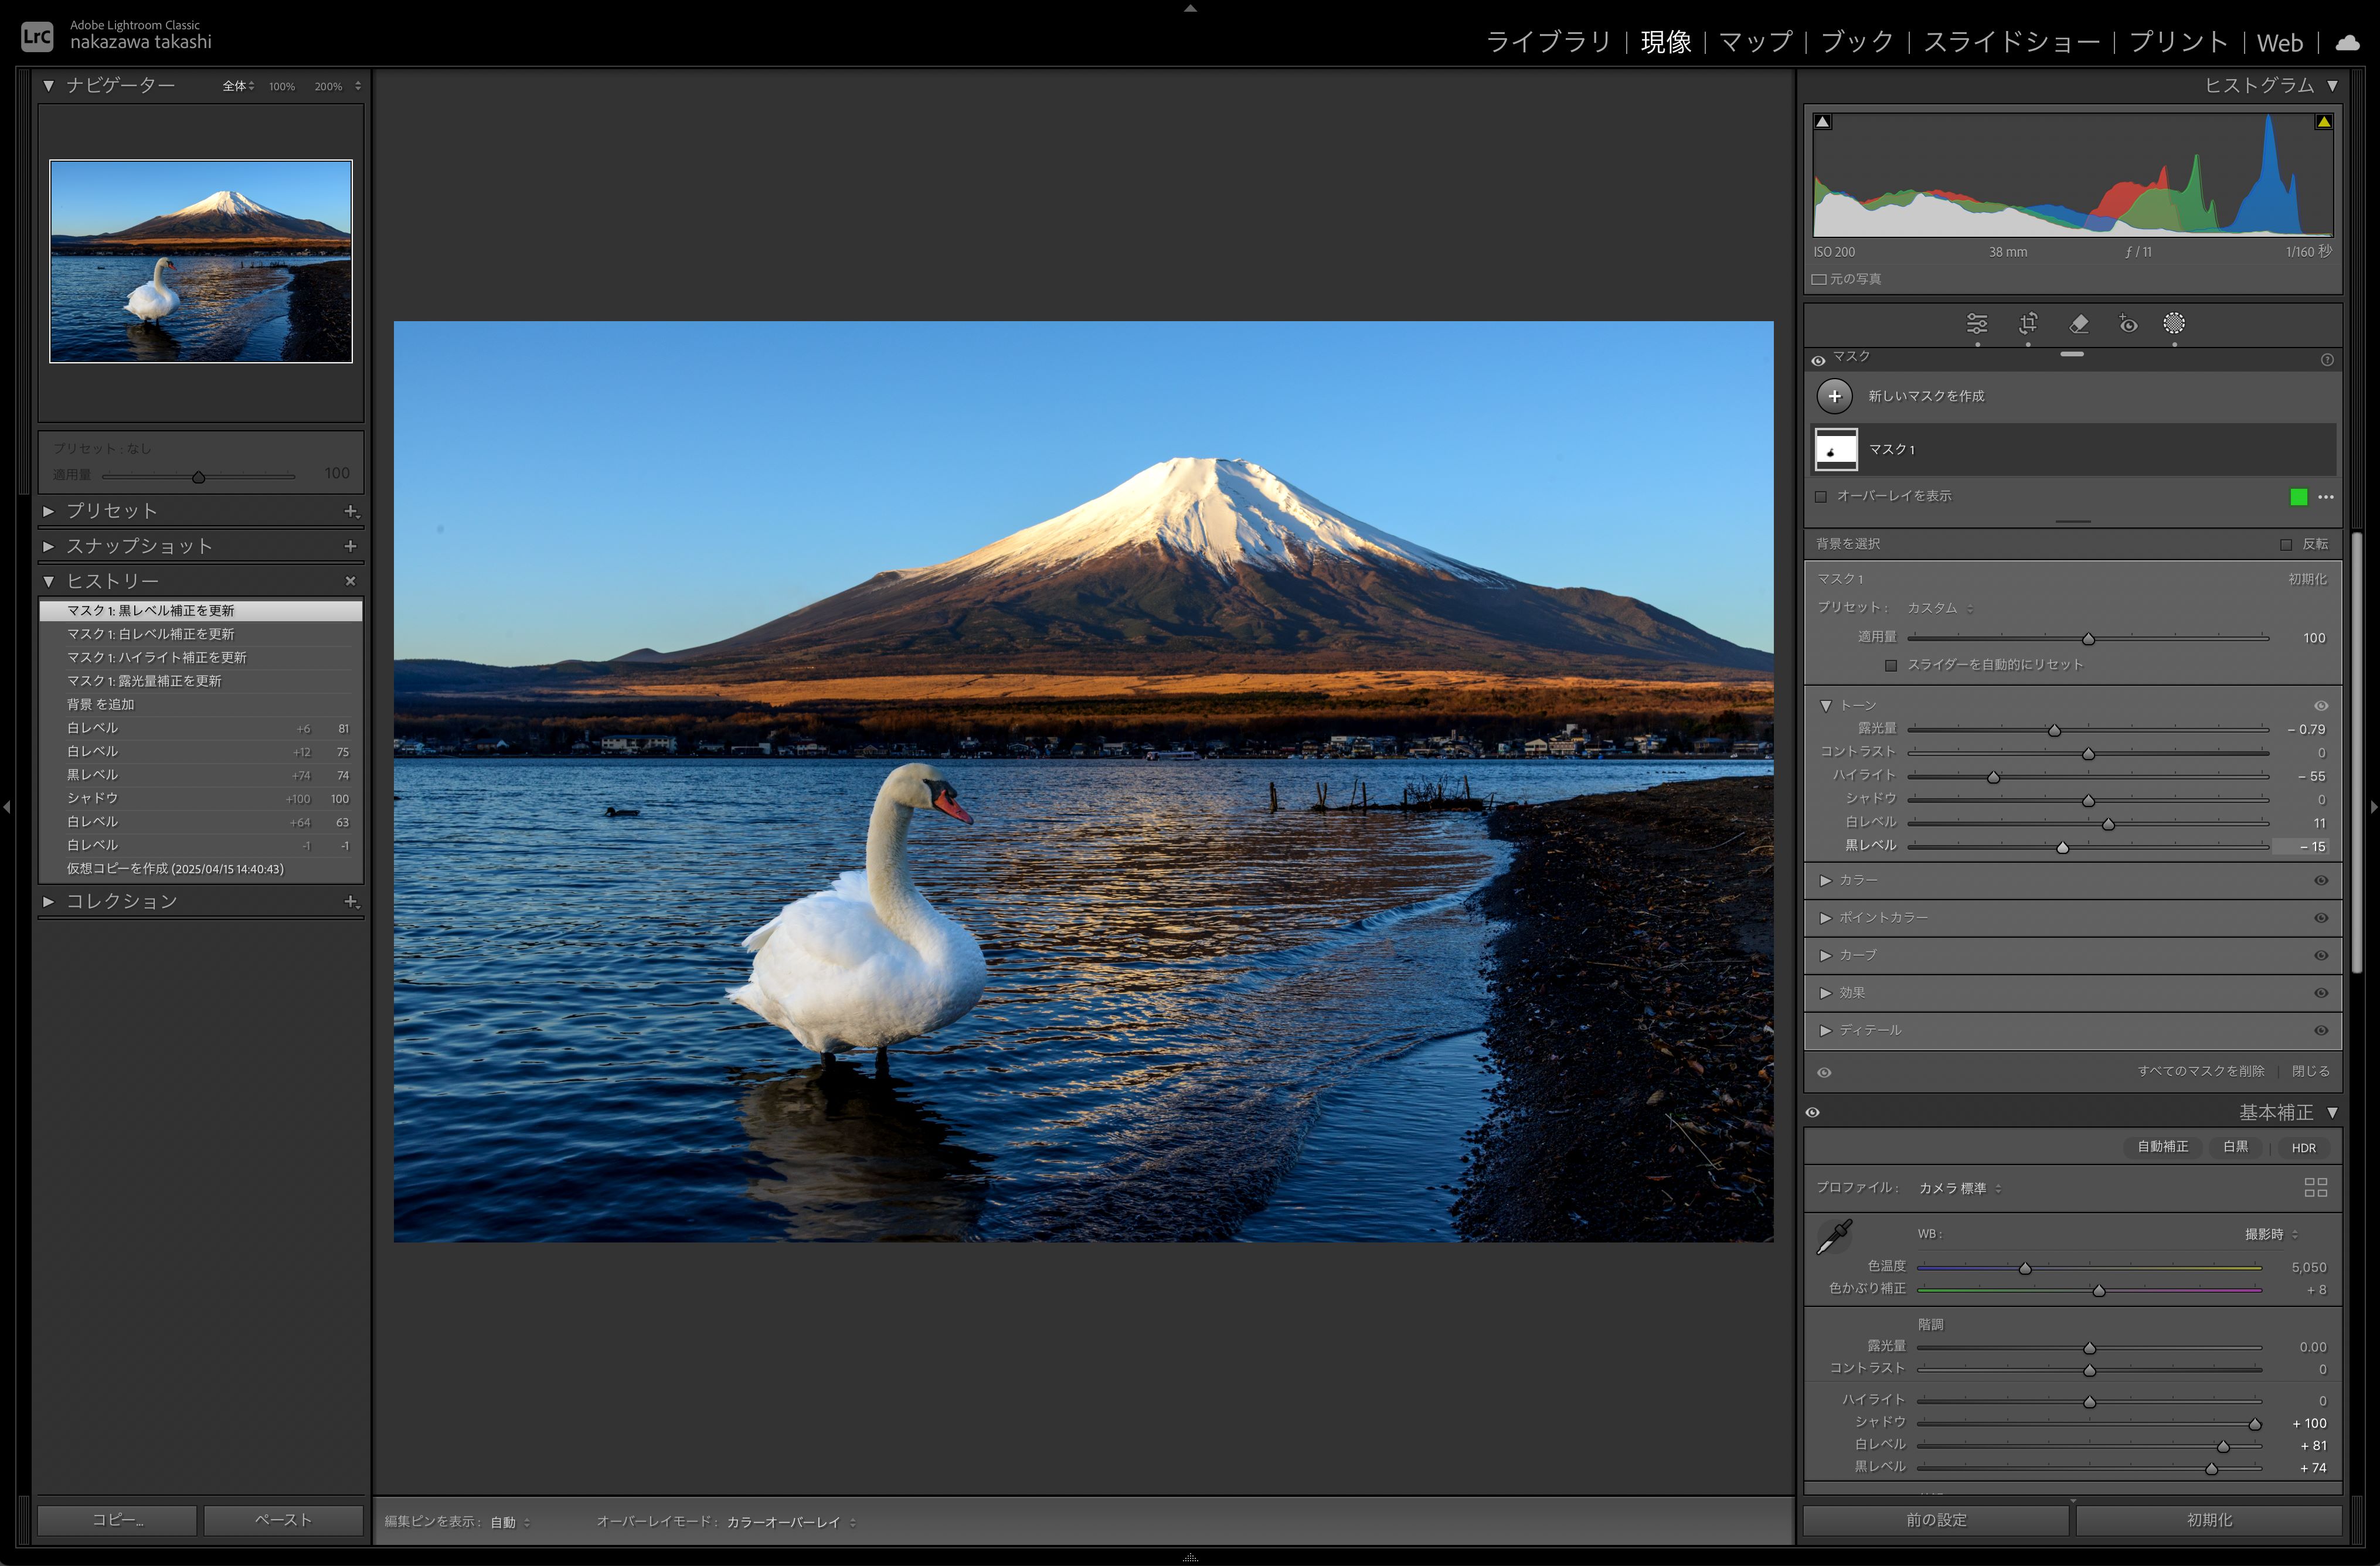The height and width of the screenshot is (1566, 2380).
Task: Click the Auto correction (自動補正) button
Action: pyautogui.click(x=2162, y=1147)
